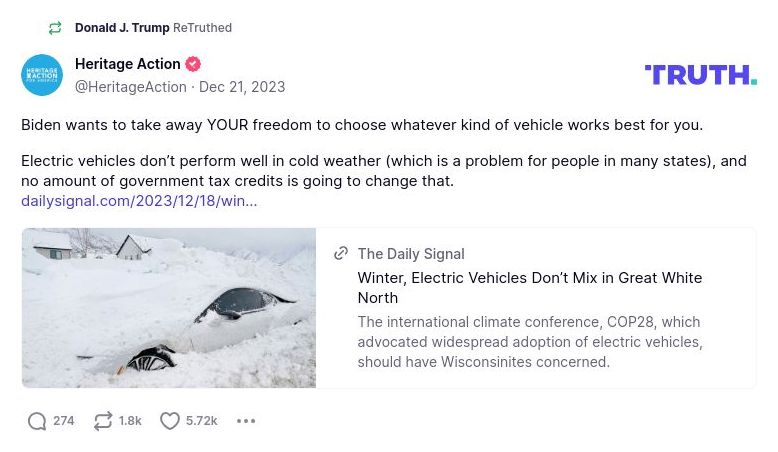Click the reply comment bubble icon

point(37,421)
